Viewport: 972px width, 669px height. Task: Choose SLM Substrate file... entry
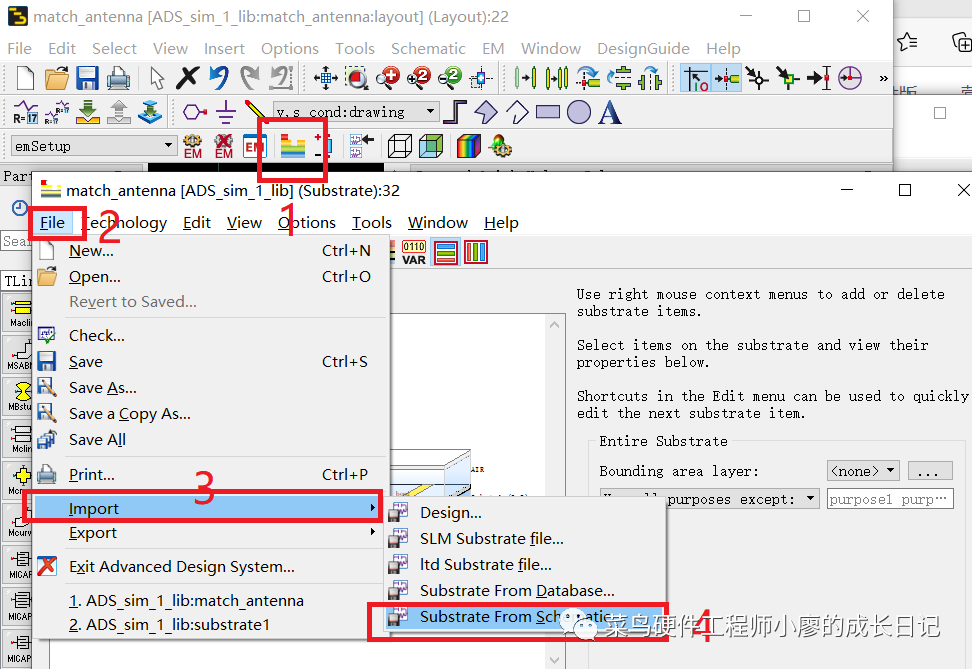pos(525,538)
